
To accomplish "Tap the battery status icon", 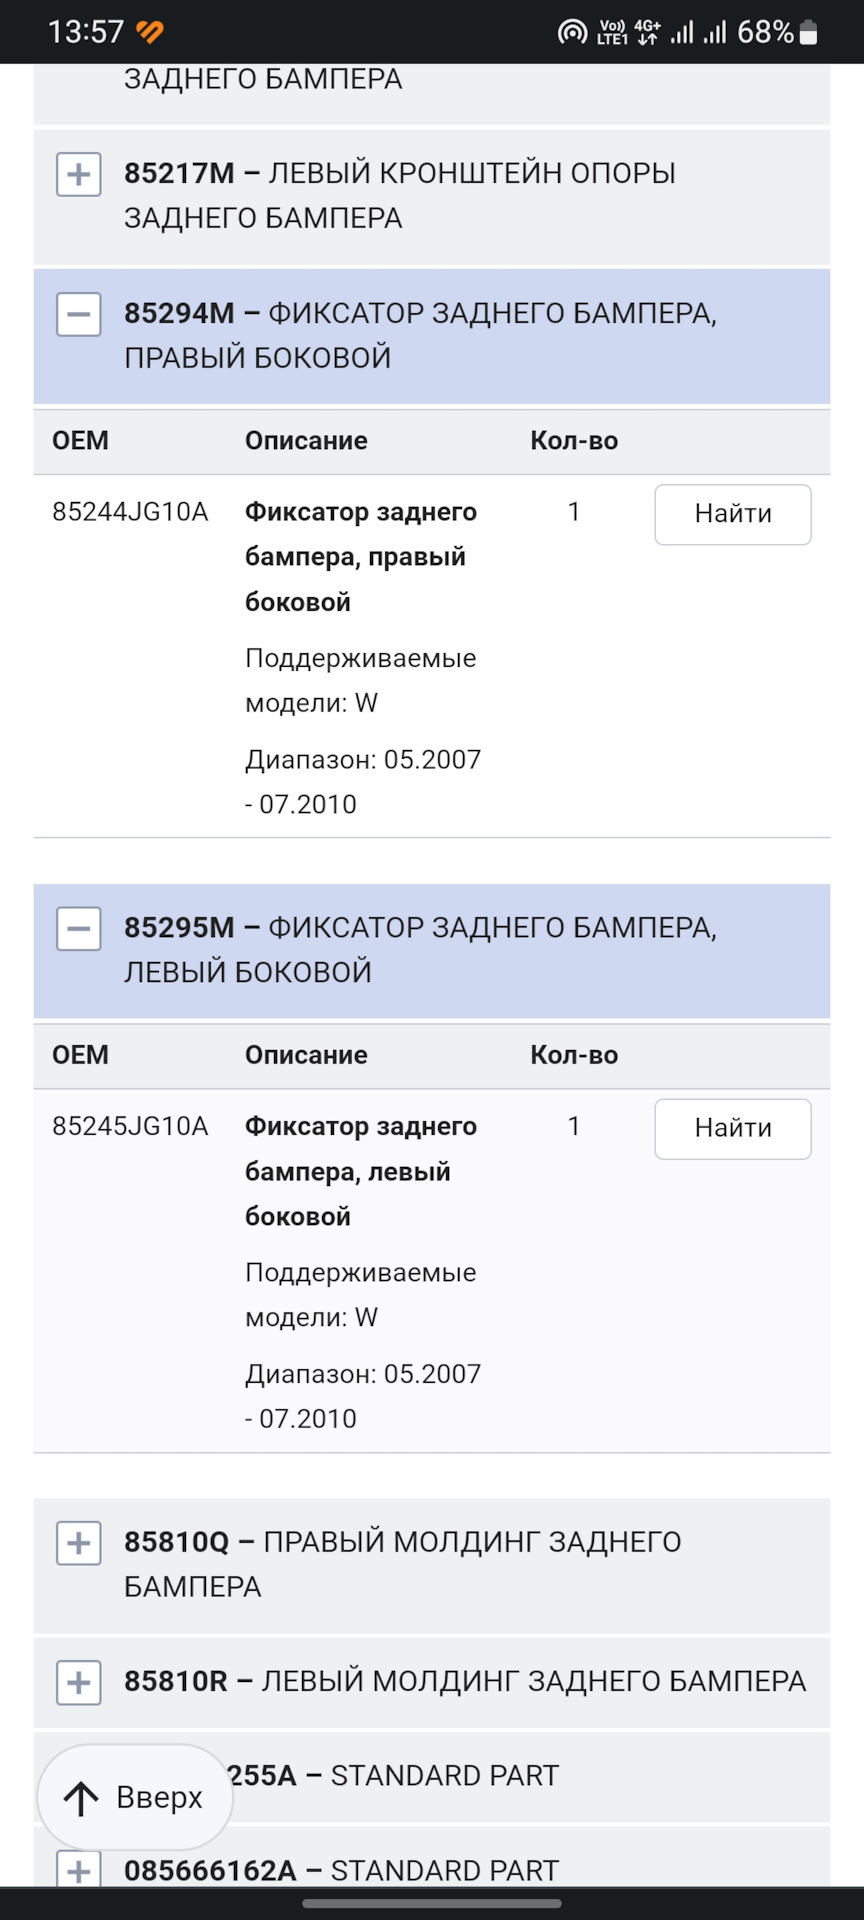I will (809, 33).
